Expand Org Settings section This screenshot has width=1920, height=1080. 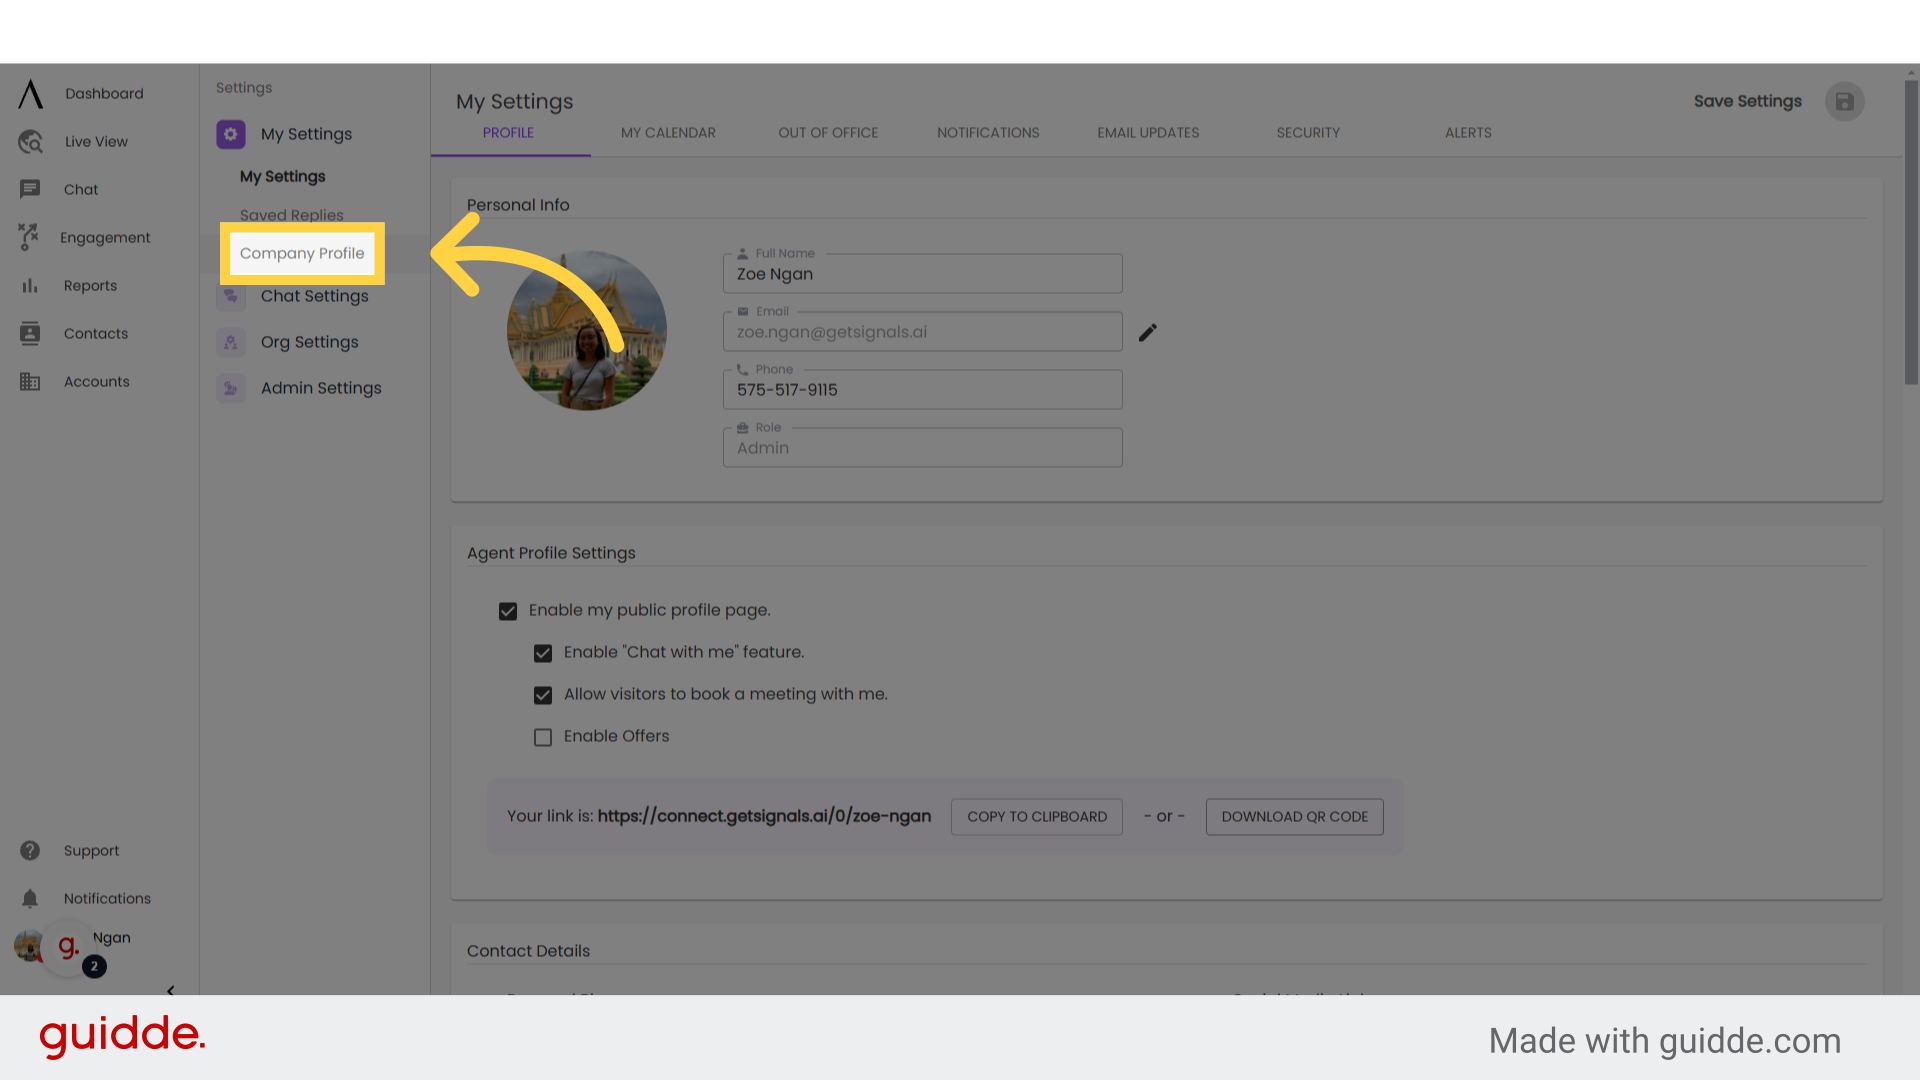click(309, 342)
